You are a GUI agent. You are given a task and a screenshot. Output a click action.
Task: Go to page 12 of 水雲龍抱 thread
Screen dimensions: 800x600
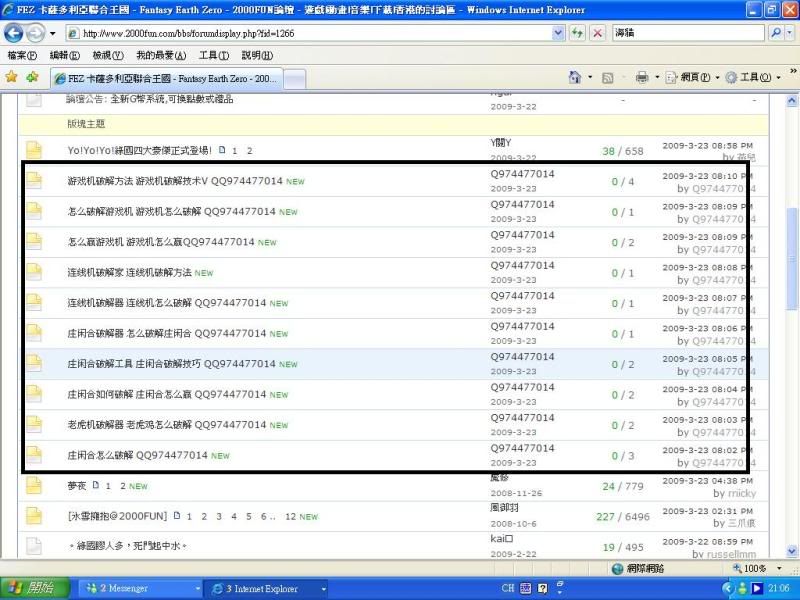[x=291, y=517]
